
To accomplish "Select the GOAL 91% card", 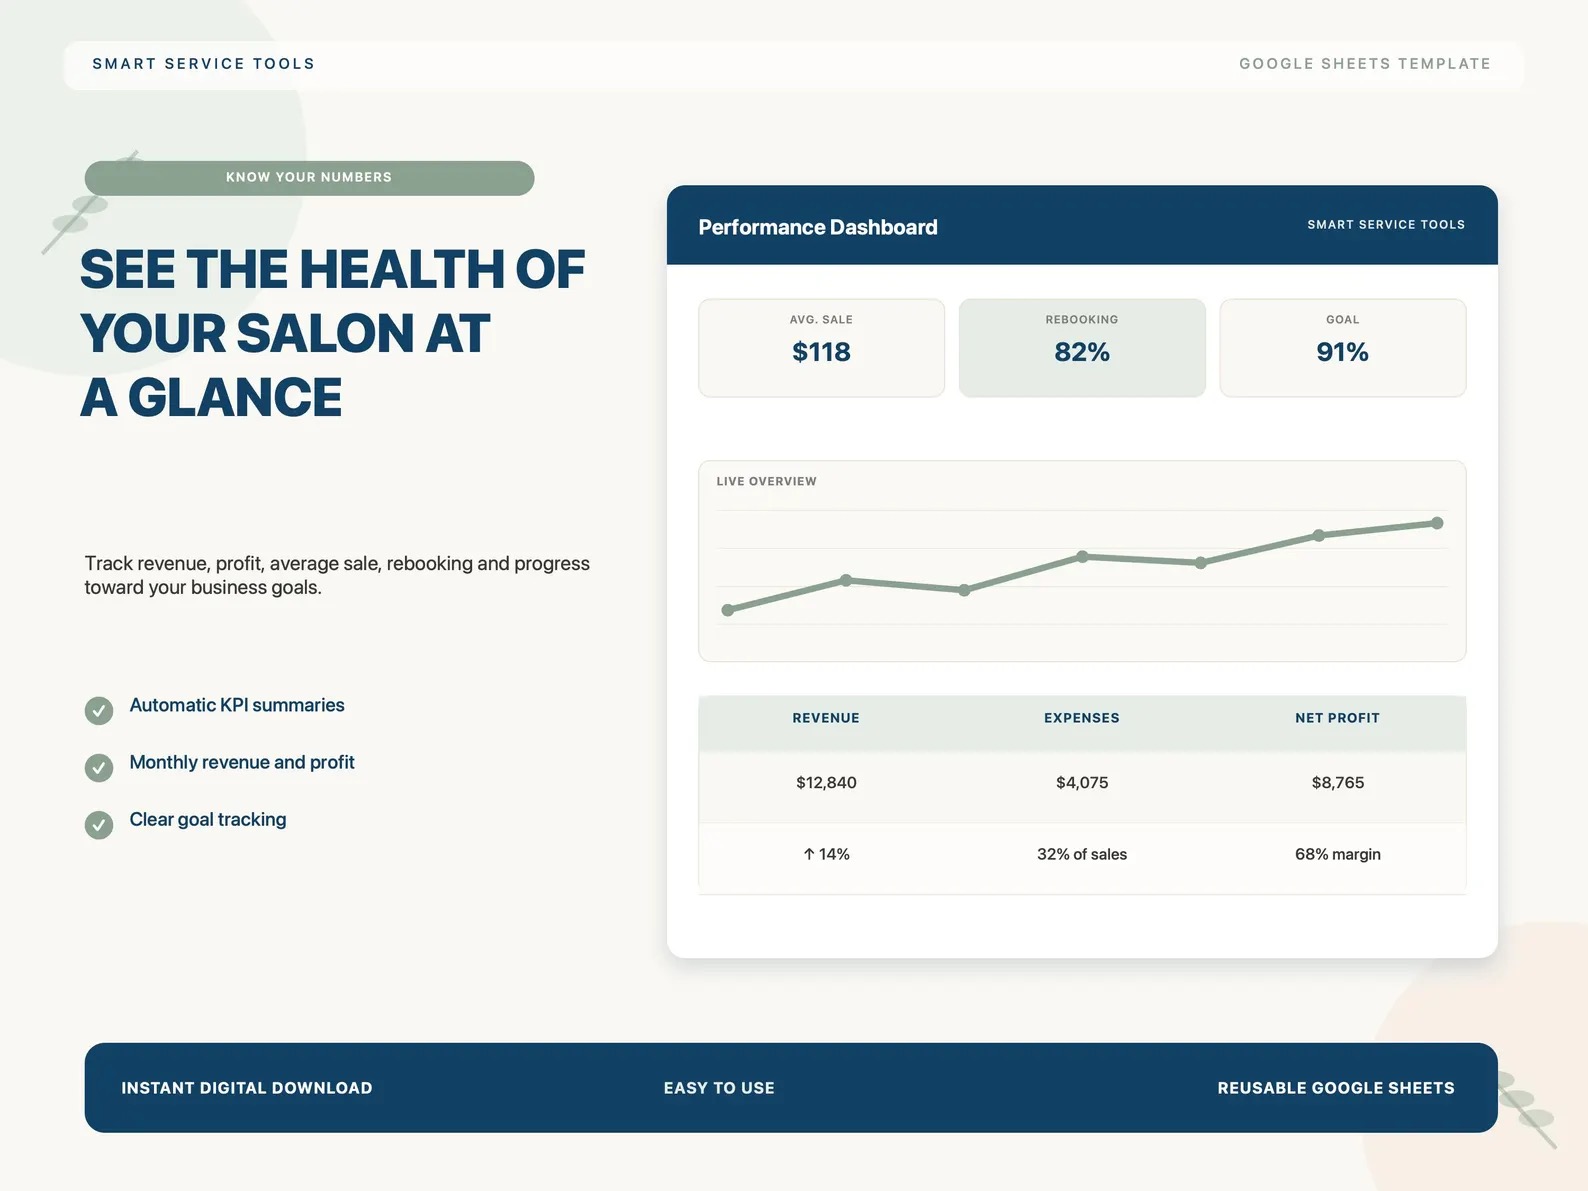I will click(x=1343, y=348).
